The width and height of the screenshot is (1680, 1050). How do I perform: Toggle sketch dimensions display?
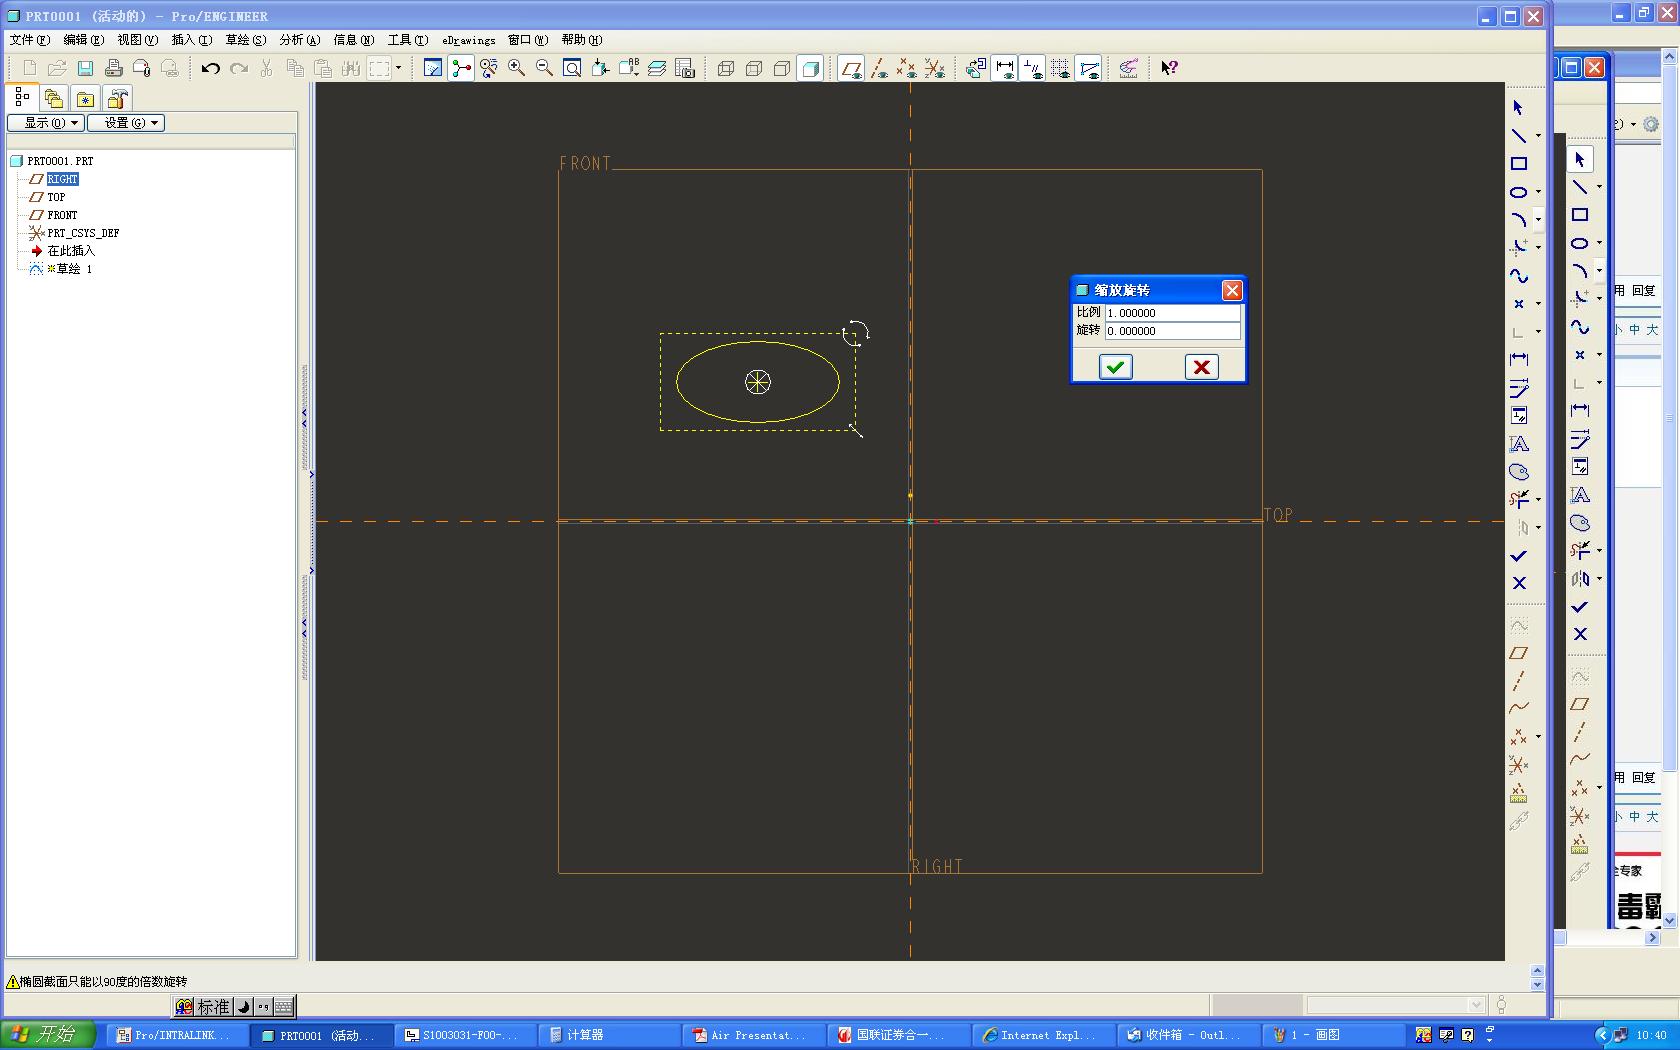click(x=1005, y=68)
